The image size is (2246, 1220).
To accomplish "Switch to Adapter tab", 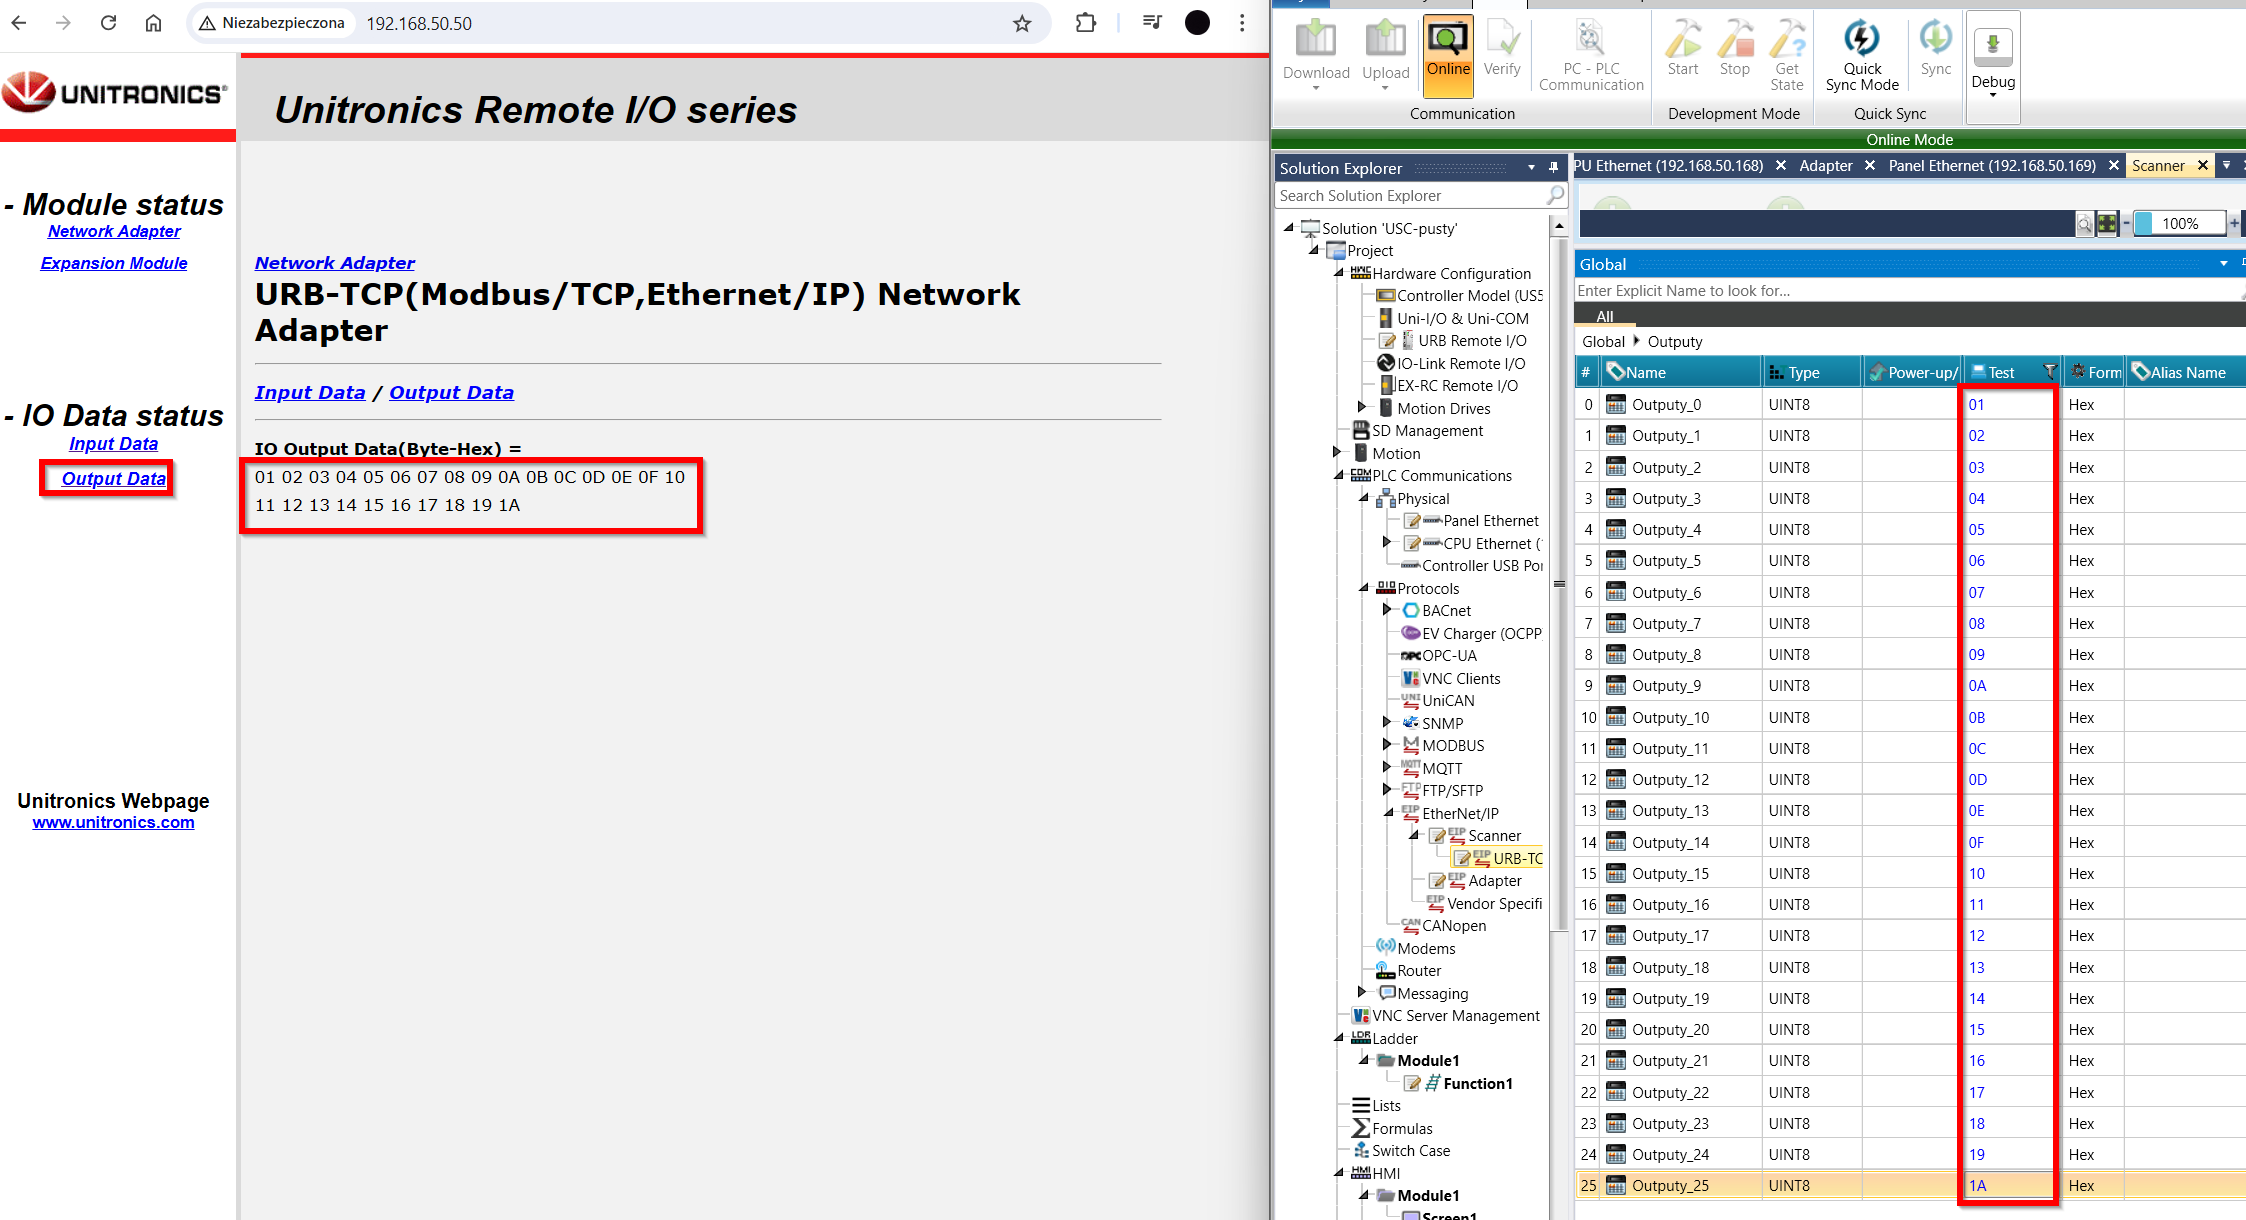I will [1826, 166].
